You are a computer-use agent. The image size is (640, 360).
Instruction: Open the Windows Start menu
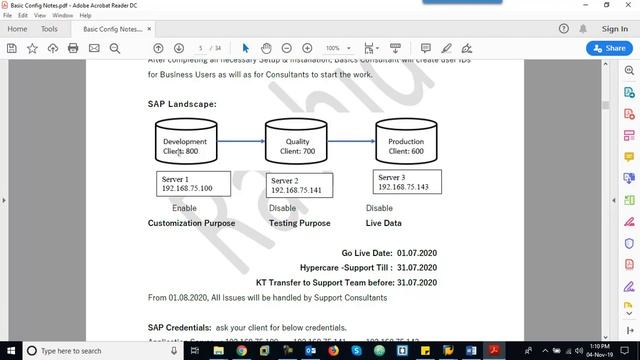11,351
